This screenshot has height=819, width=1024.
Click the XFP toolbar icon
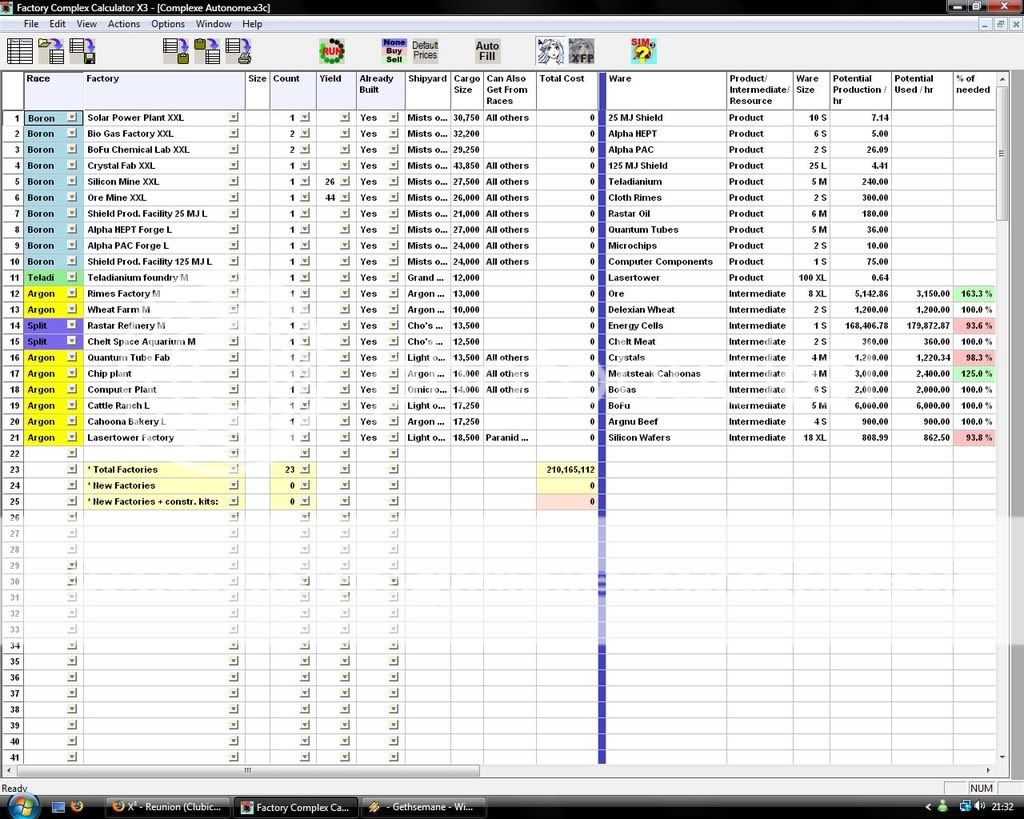pyautogui.click(x=581, y=50)
